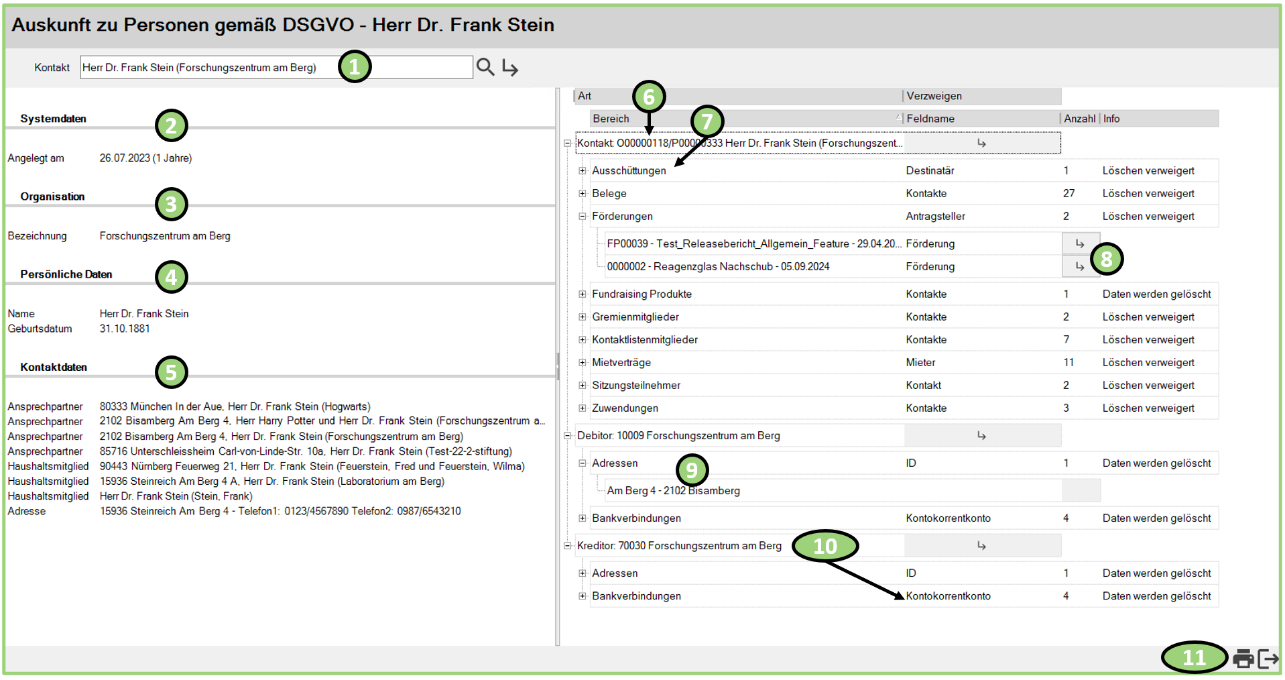Click the Anzahl column header
Screen dimensions: 1285x680
coord(1079,118)
